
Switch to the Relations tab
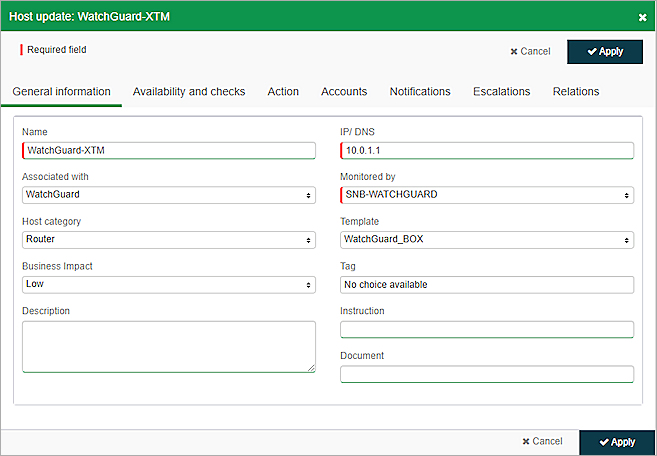point(576,91)
